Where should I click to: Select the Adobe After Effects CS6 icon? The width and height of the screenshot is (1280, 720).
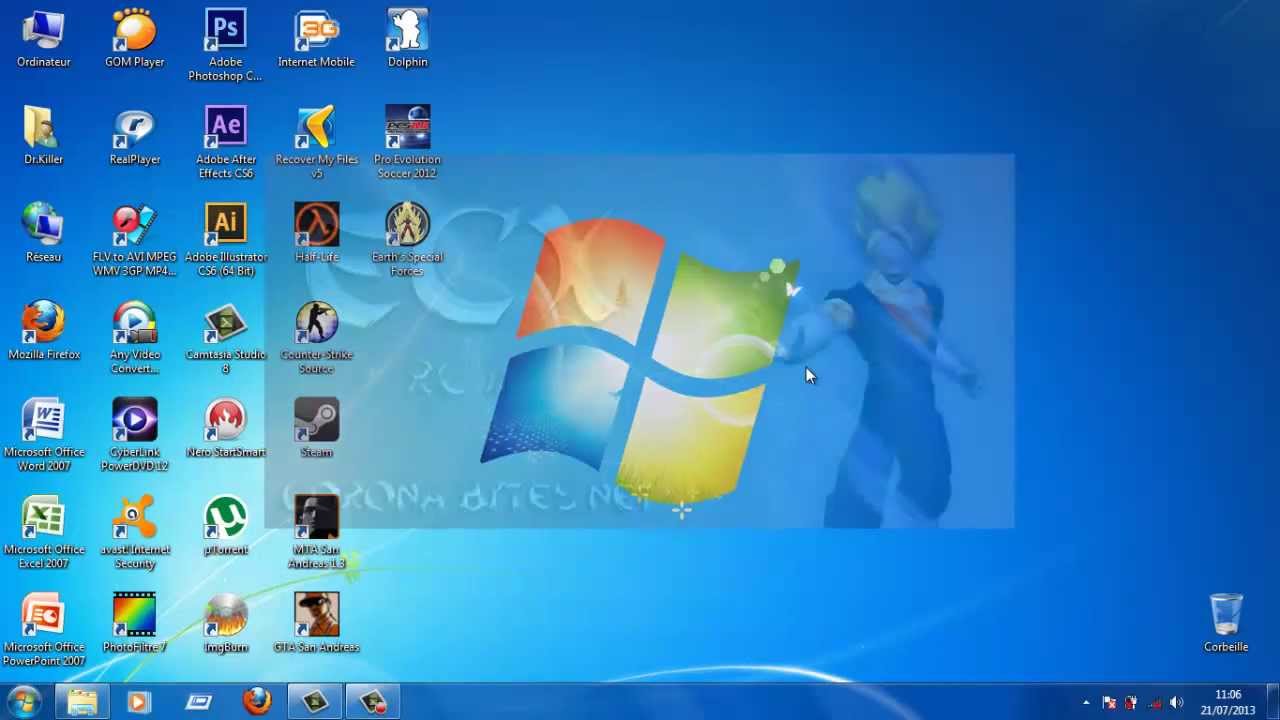[x=225, y=143]
